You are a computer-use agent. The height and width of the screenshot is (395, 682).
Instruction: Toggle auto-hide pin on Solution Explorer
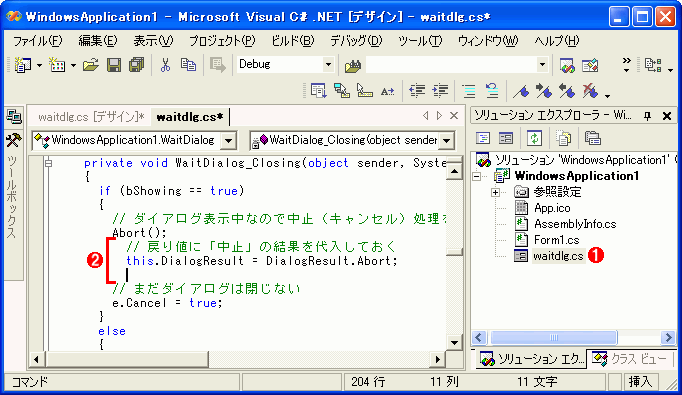(647, 116)
